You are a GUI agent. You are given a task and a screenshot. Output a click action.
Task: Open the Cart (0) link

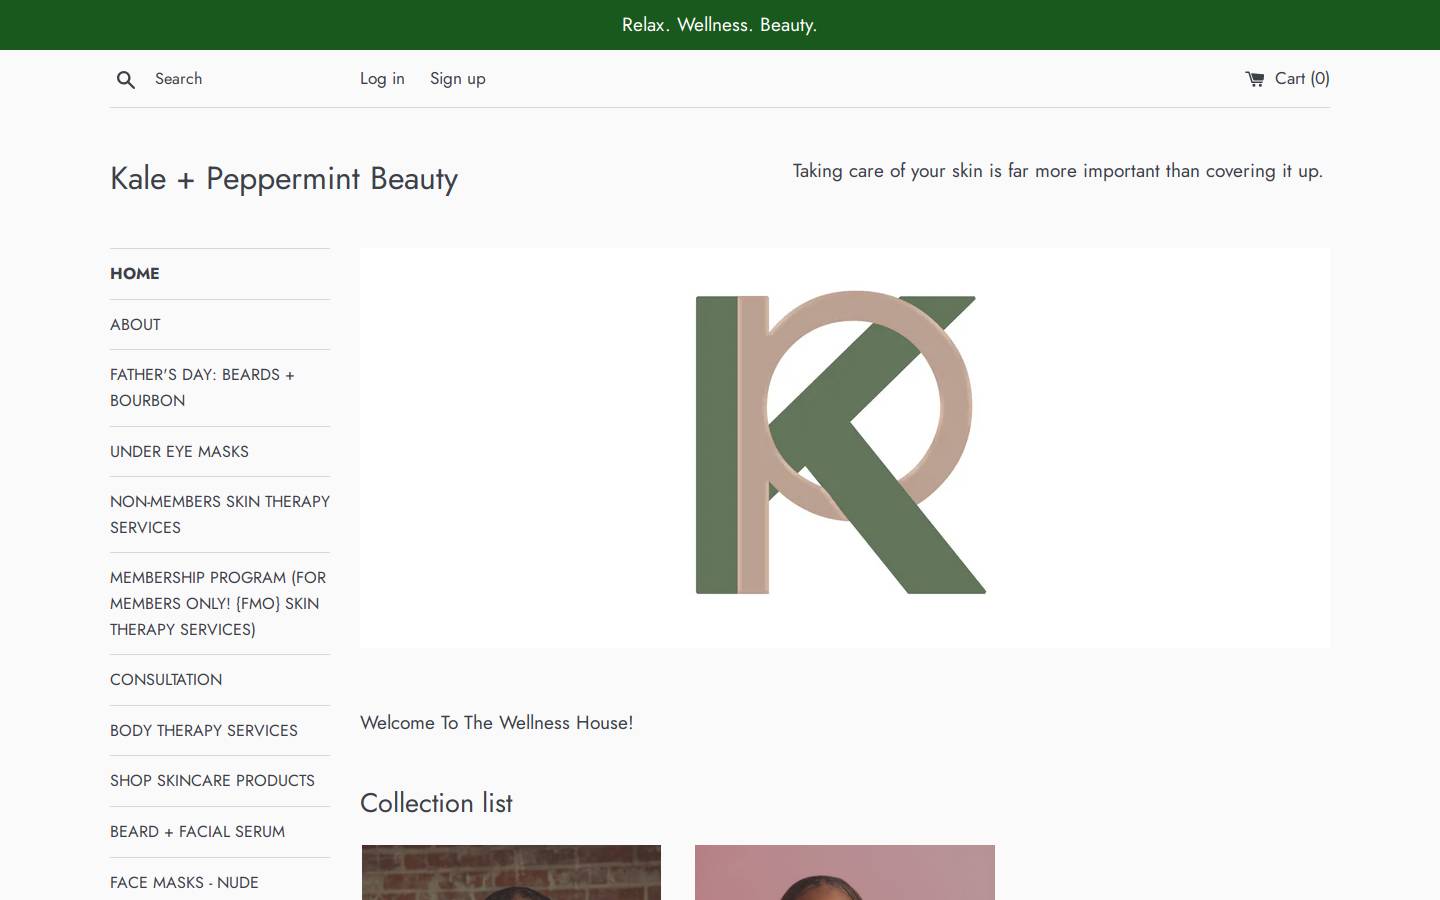(x=1287, y=79)
